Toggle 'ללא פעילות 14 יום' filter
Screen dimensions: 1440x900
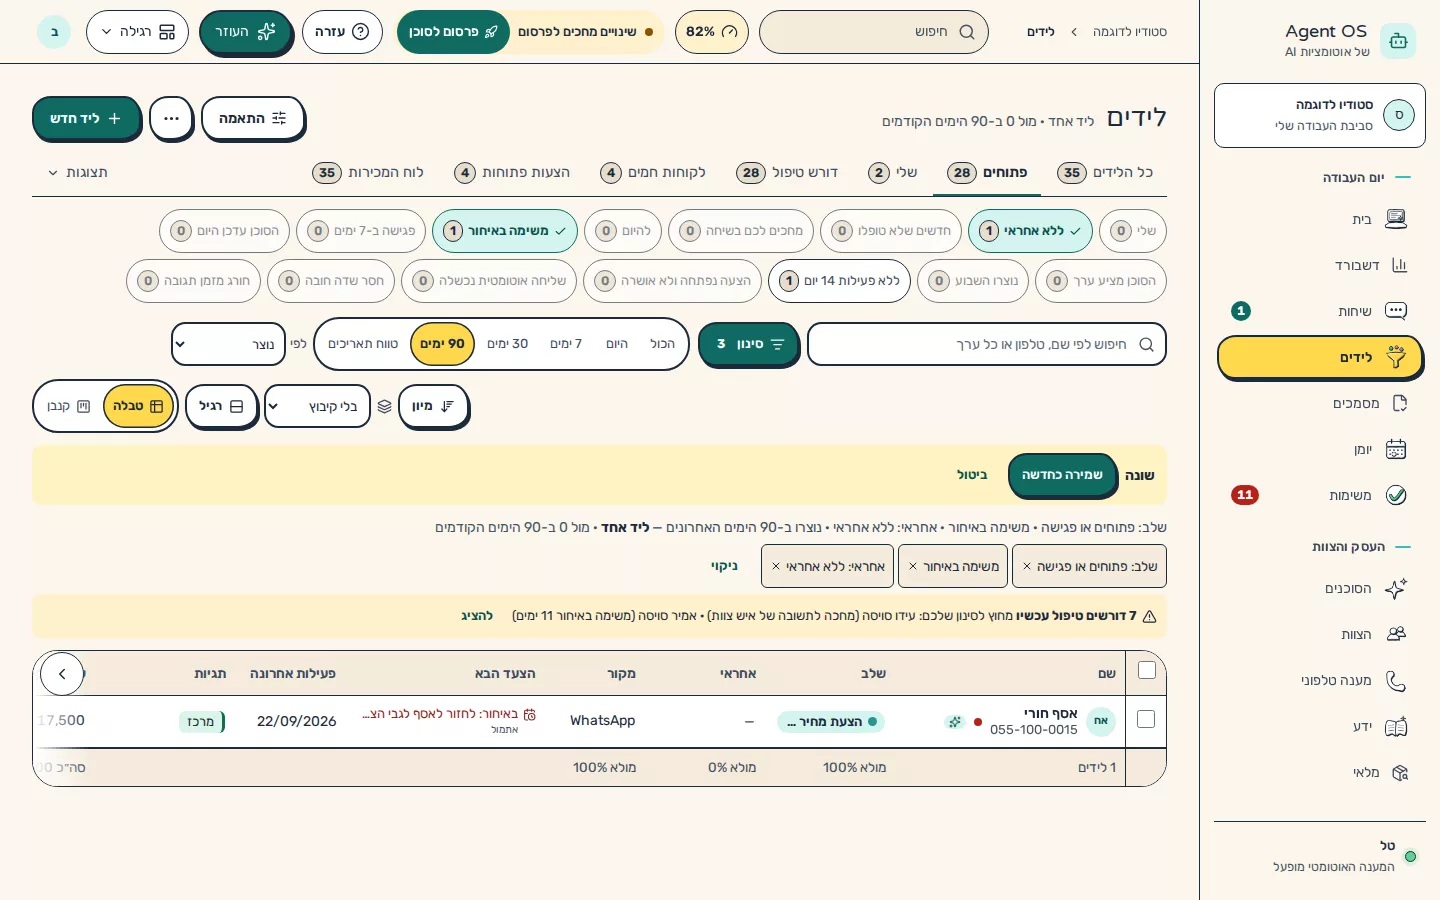click(840, 281)
